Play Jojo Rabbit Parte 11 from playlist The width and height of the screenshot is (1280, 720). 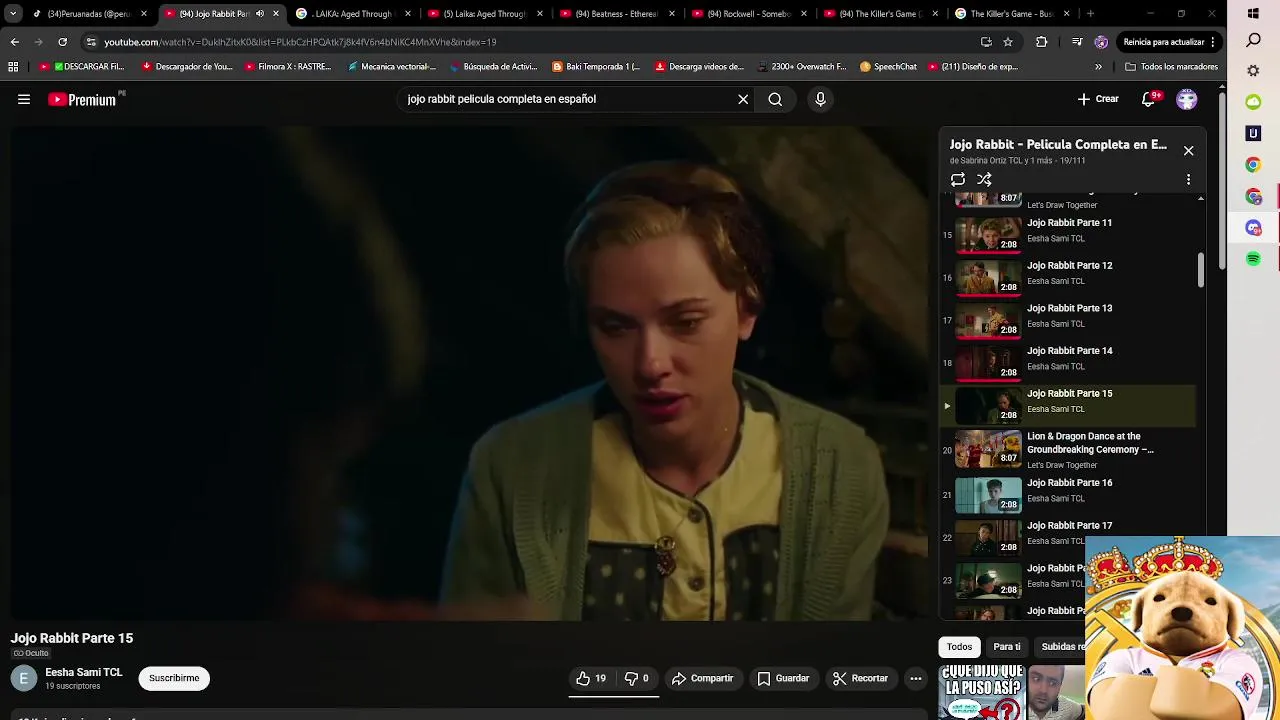pos(1068,234)
